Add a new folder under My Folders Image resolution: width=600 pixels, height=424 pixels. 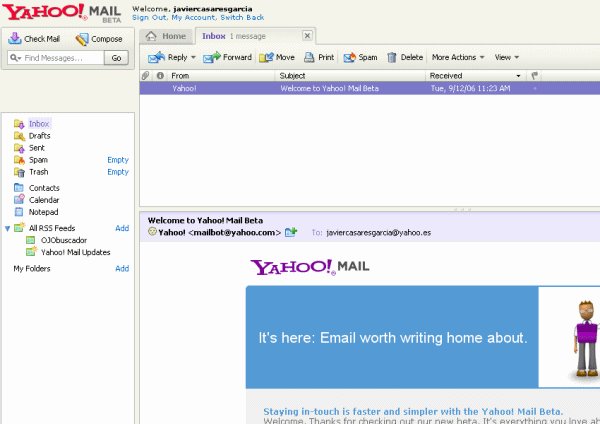pos(122,268)
